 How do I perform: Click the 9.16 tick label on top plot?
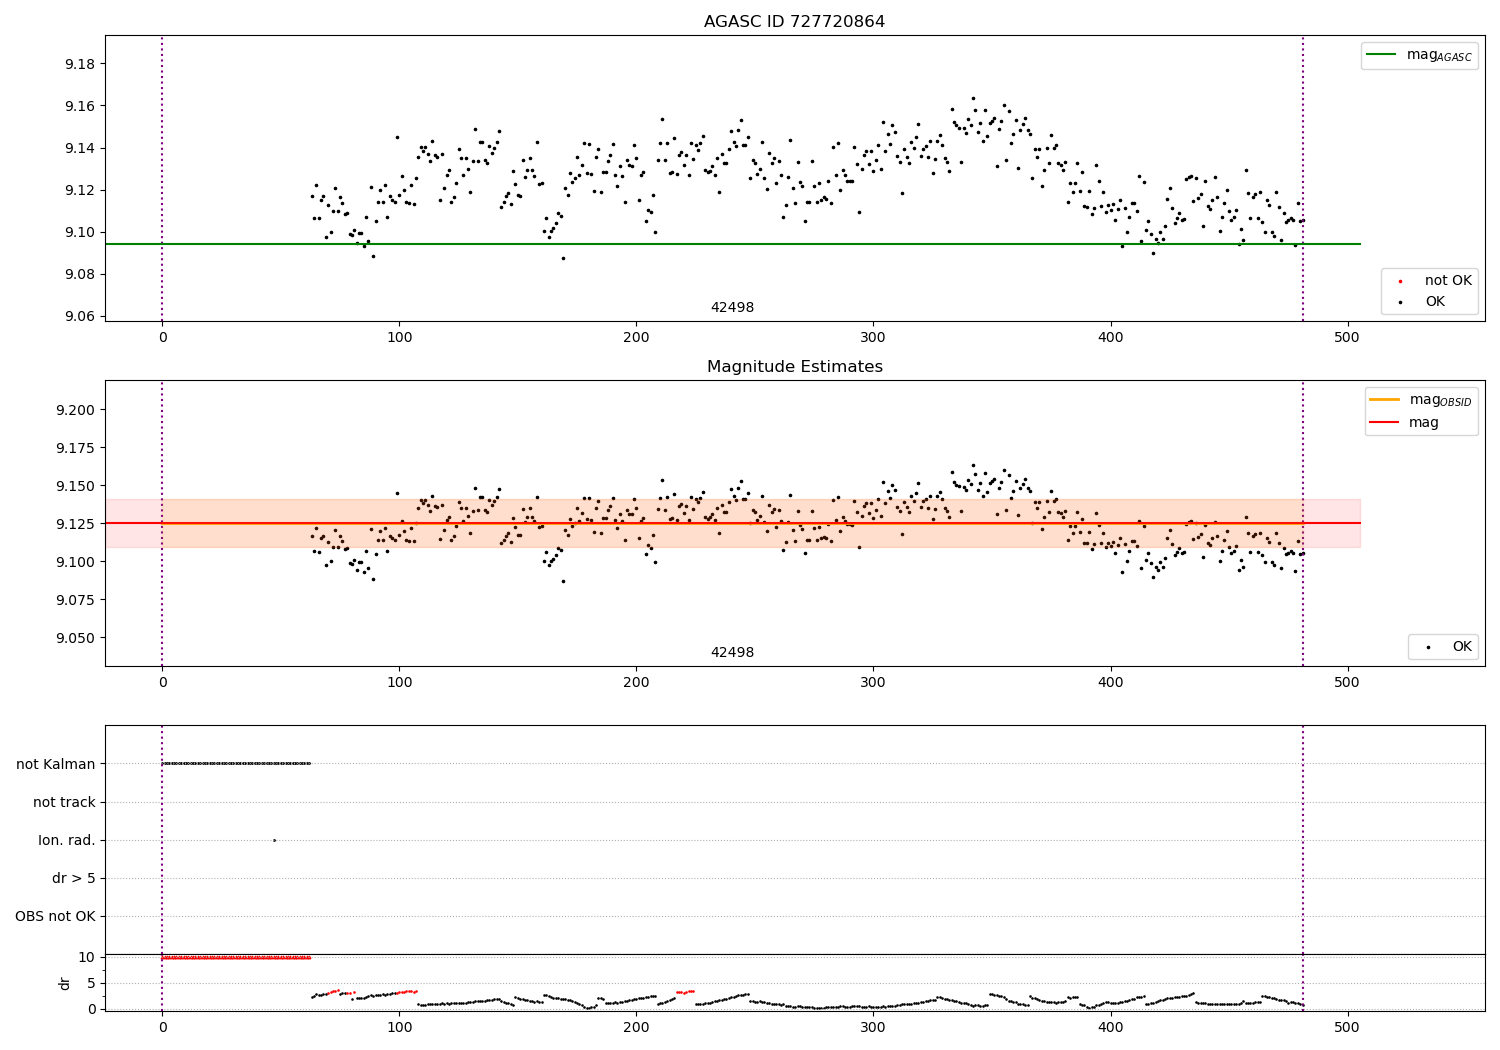[x=79, y=106]
